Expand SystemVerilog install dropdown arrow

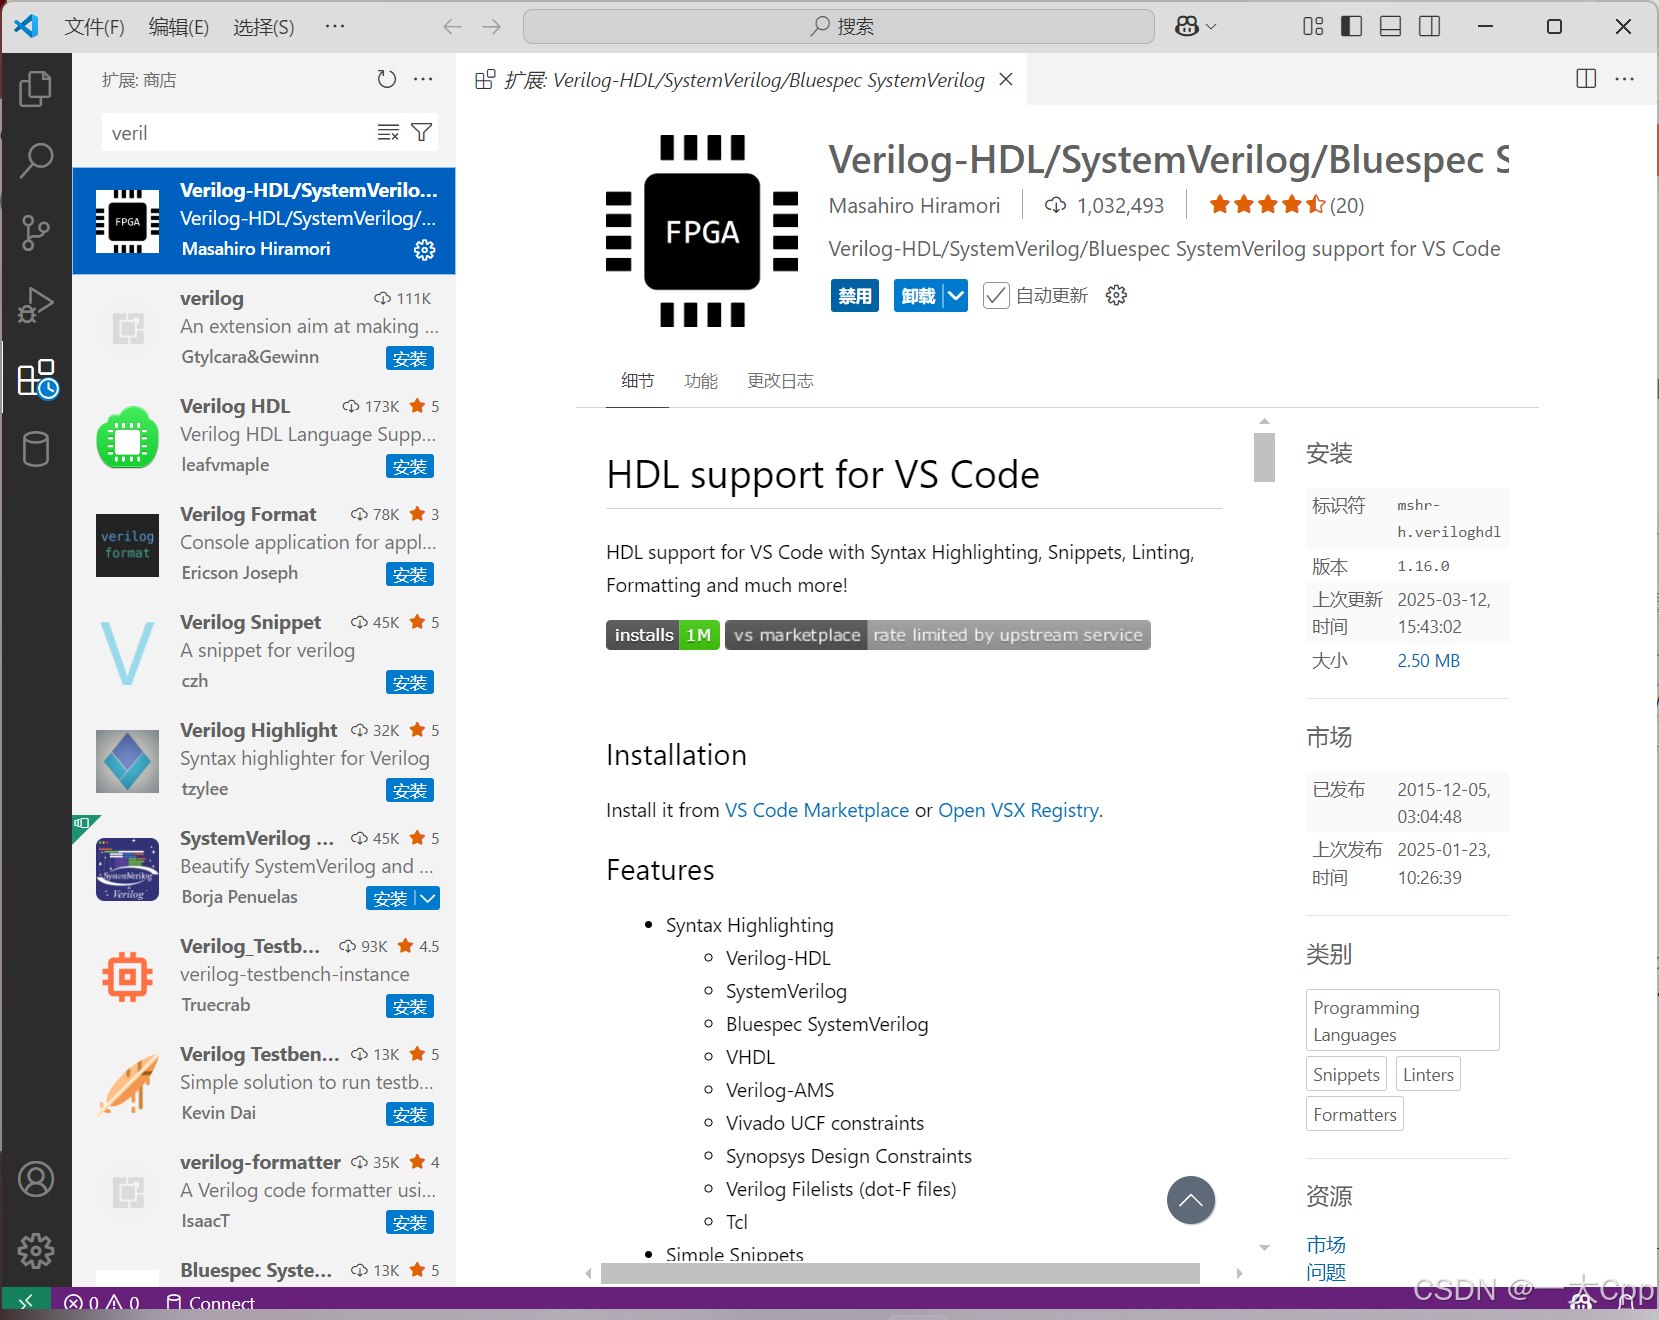coord(428,898)
